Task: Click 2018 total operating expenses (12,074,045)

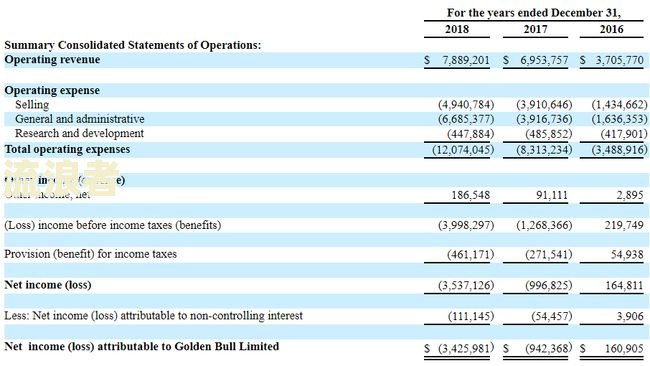Action: (x=463, y=150)
